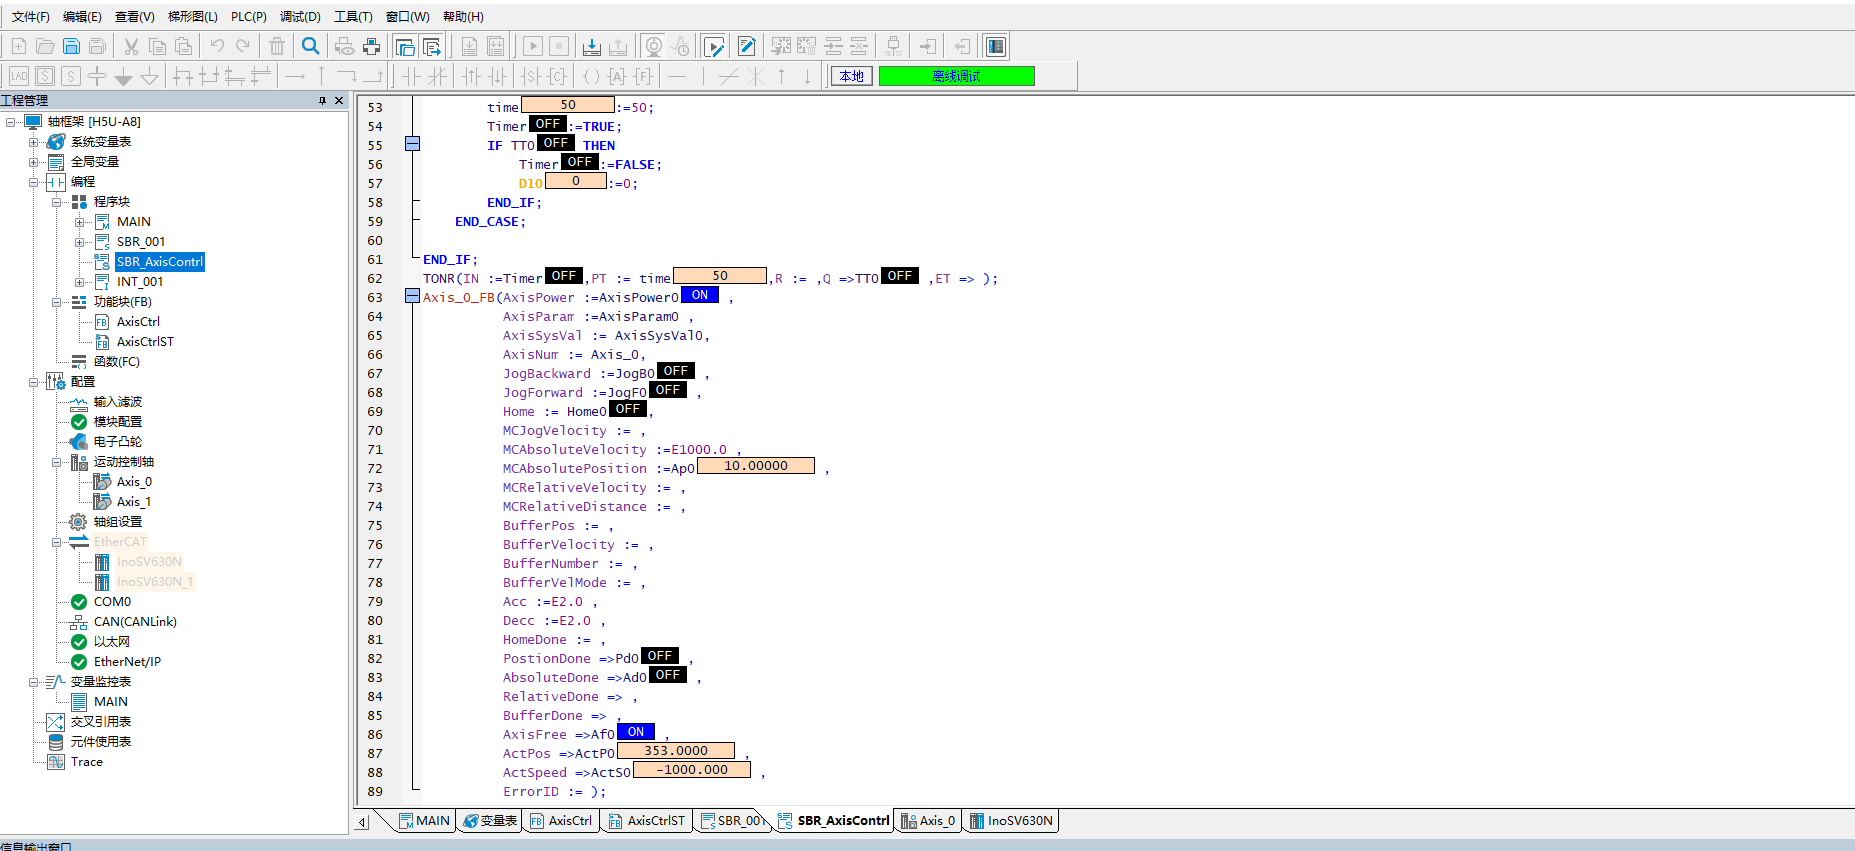Toggle Home0 OFF indicator on line 69
1855x851 pixels.
coord(628,409)
